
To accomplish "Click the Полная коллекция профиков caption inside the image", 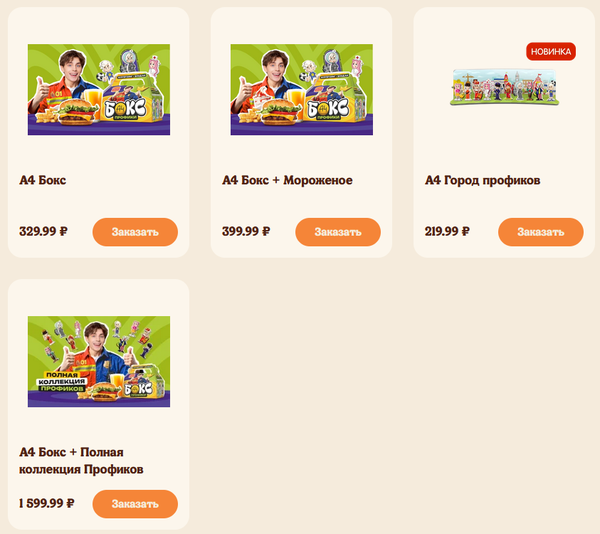I will pos(62,381).
